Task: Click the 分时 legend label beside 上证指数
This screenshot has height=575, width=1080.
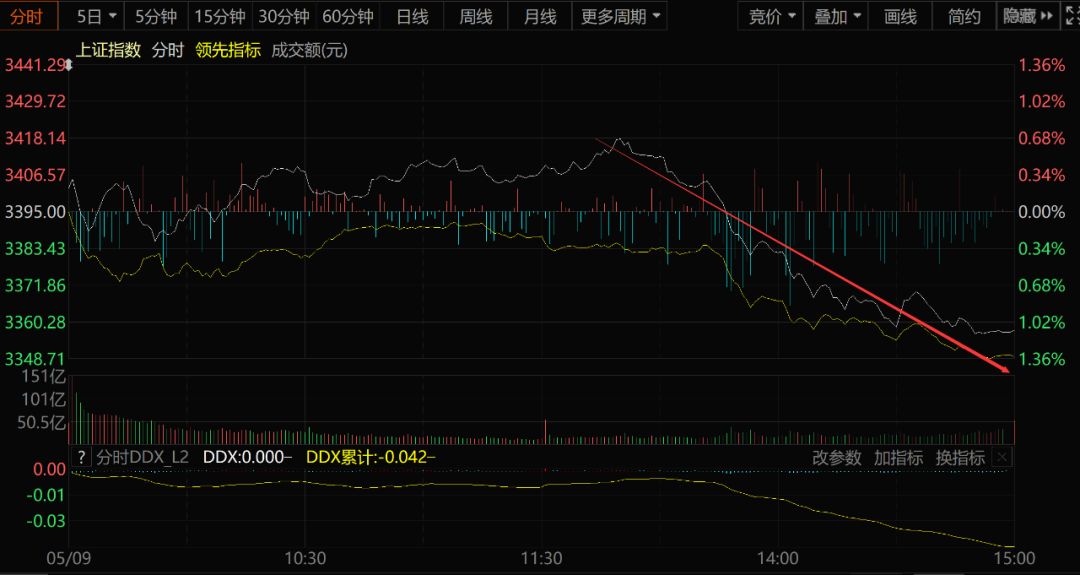Action: (168, 50)
